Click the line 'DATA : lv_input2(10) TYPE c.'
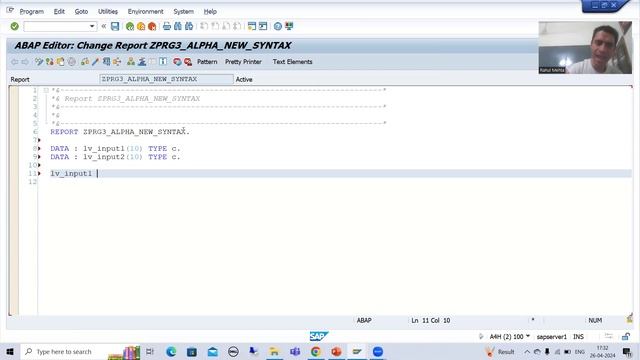Screen dimensions: 640x360 coord(115,157)
